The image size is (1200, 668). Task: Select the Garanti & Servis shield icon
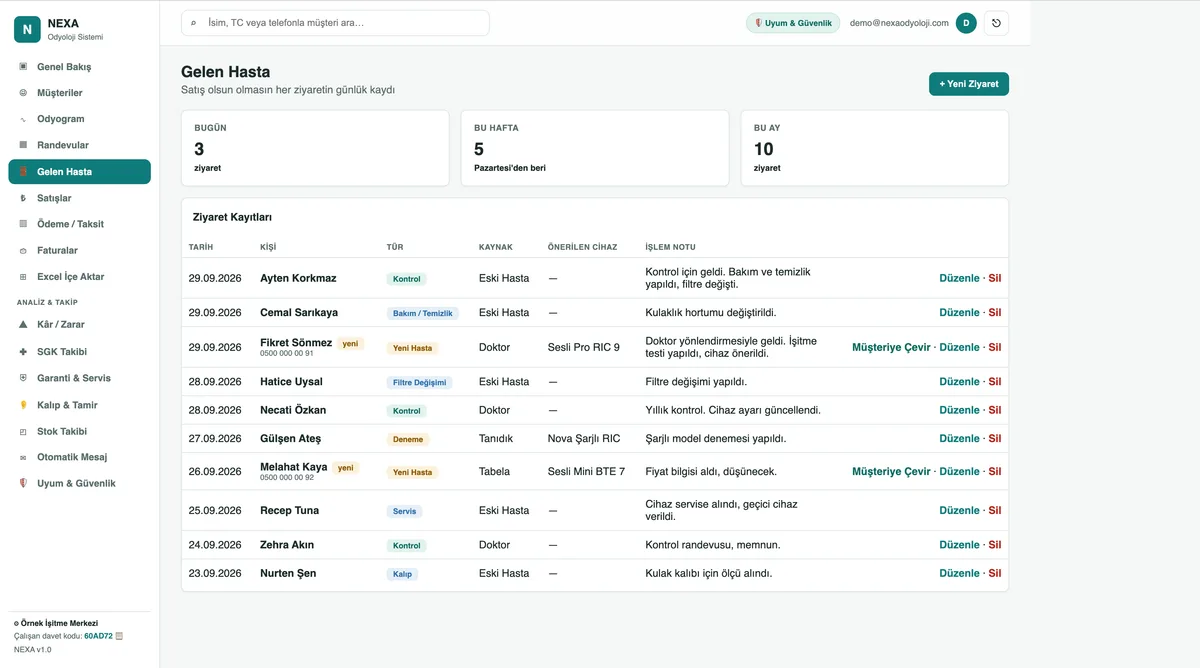coord(23,378)
